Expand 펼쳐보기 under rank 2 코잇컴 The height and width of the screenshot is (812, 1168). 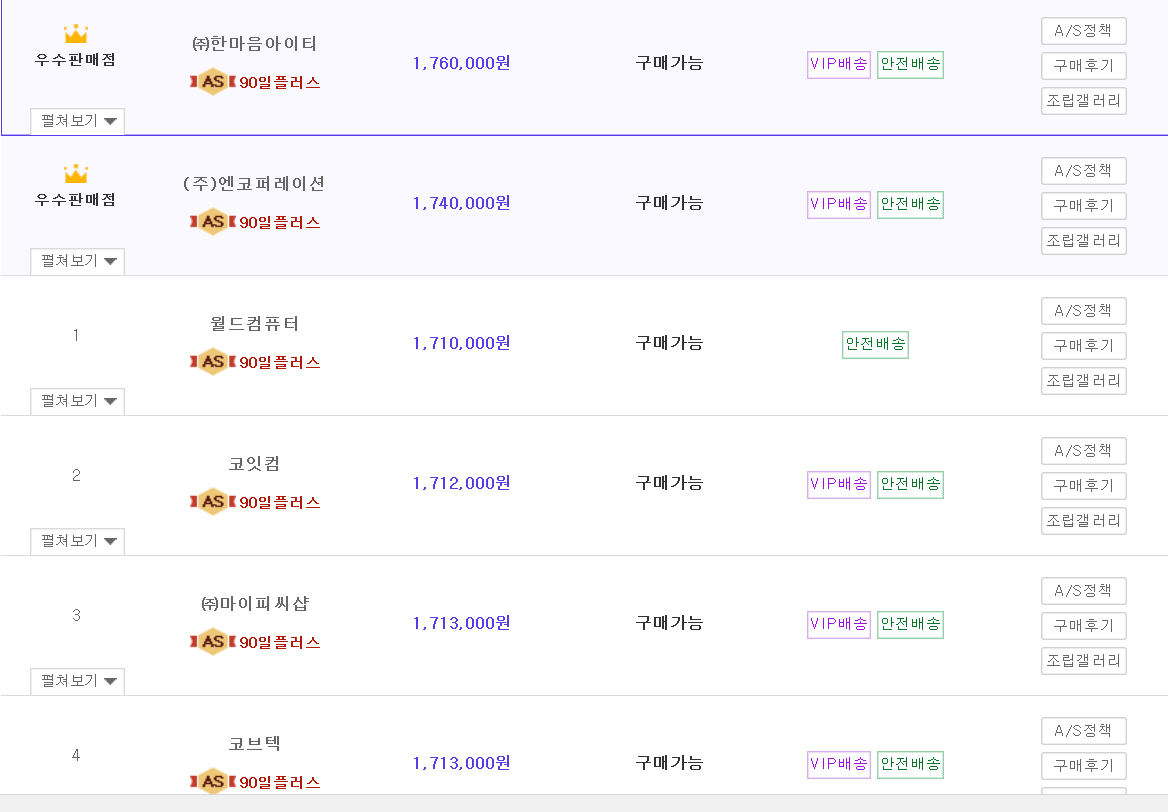(77, 541)
